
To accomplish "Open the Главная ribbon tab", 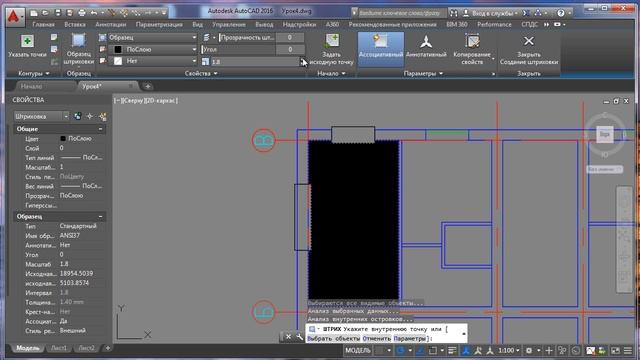I will pyautogui.click(x=43, y=24).
